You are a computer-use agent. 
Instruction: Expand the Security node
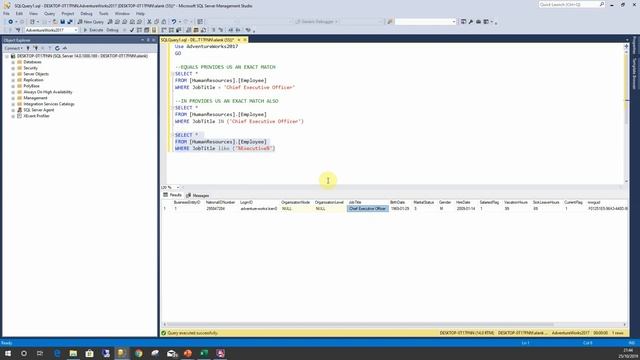pos(13,68)
